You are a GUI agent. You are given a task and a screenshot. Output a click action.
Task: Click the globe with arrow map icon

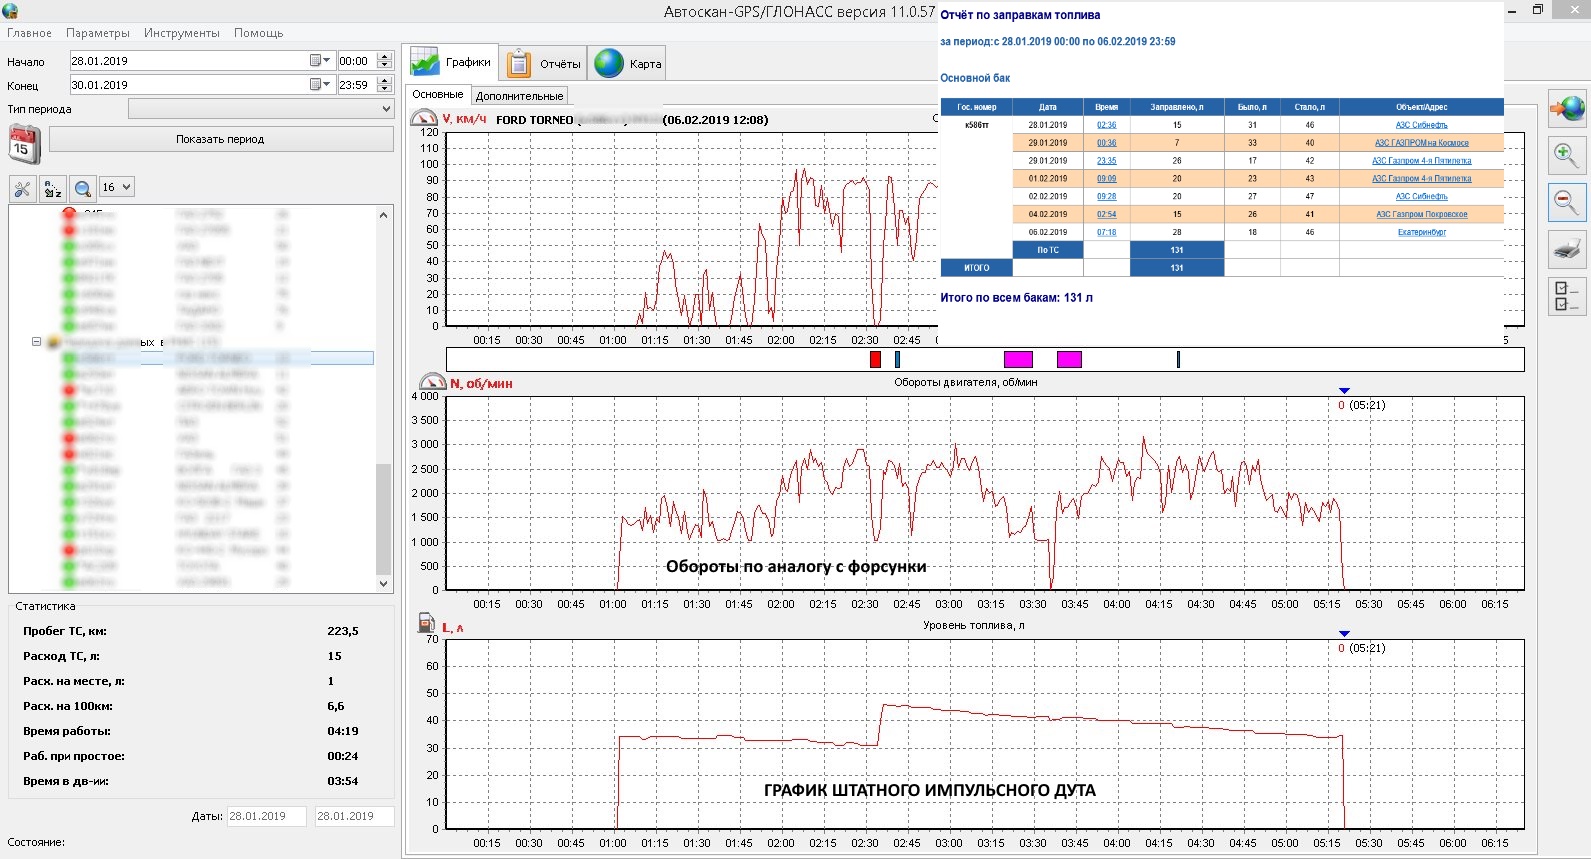(x=1566, y=109)
